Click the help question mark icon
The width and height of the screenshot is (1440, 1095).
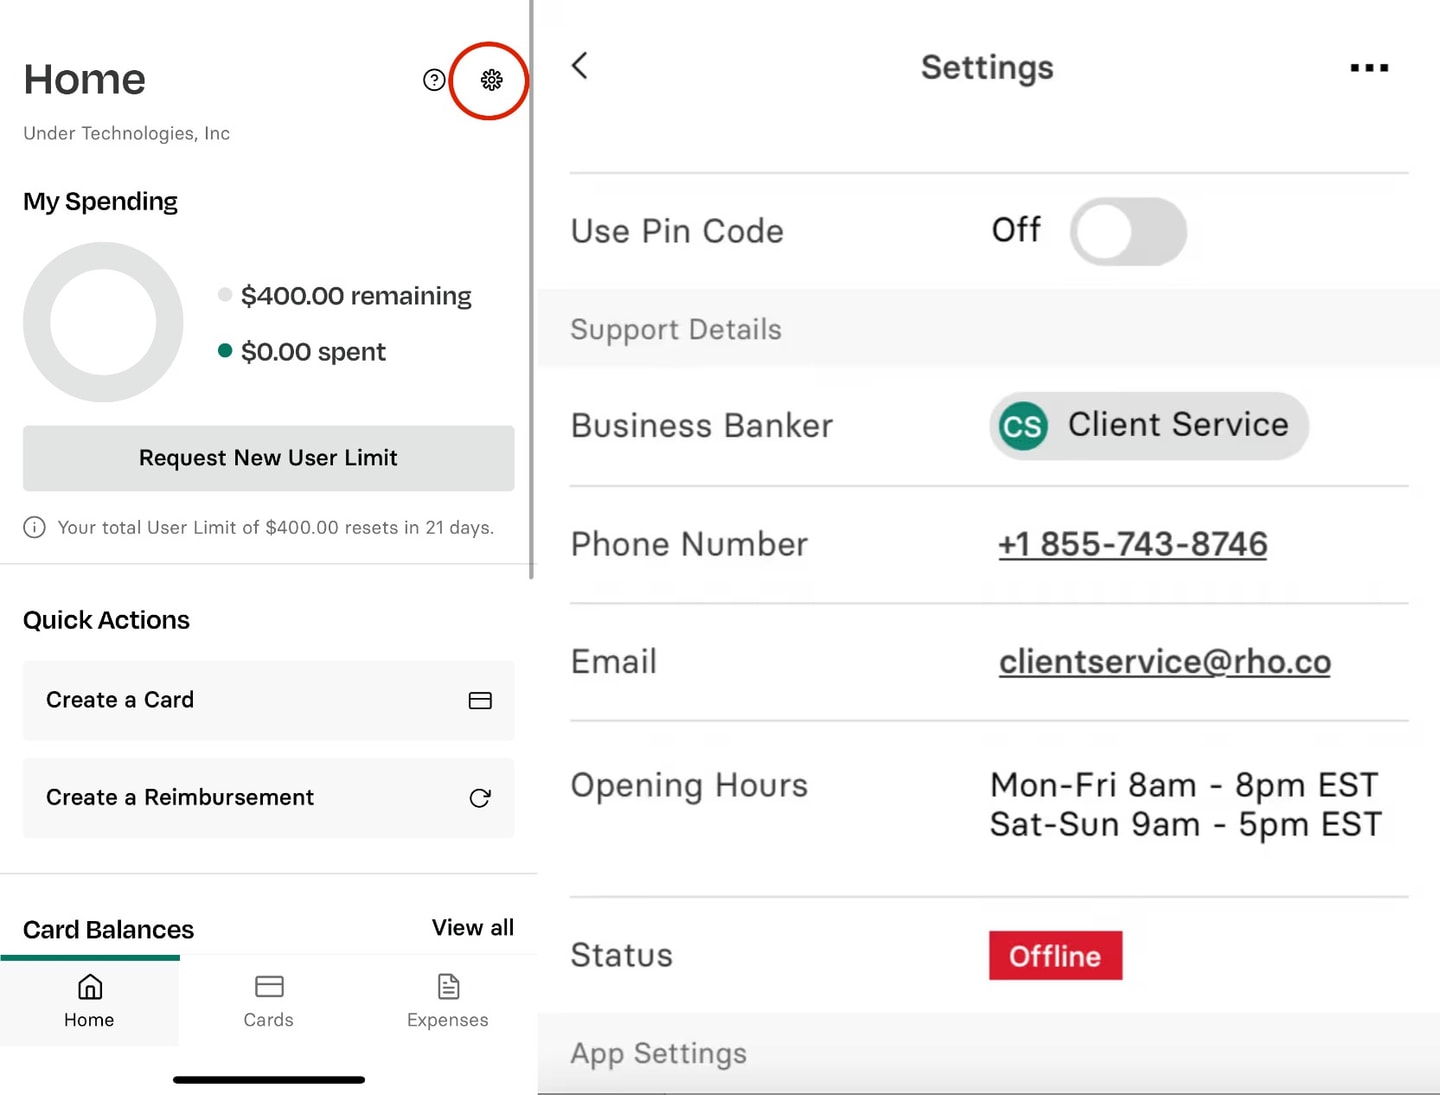(433, 79)
